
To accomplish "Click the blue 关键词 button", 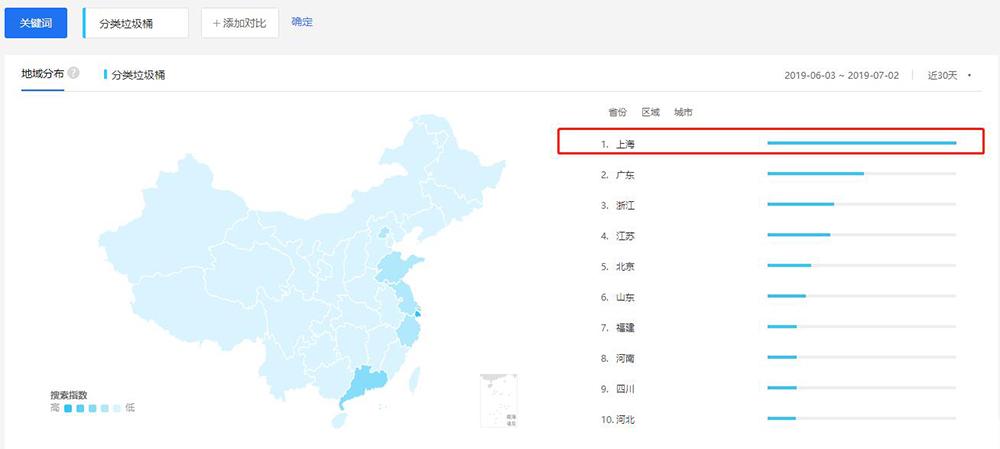I will [36, 22].
